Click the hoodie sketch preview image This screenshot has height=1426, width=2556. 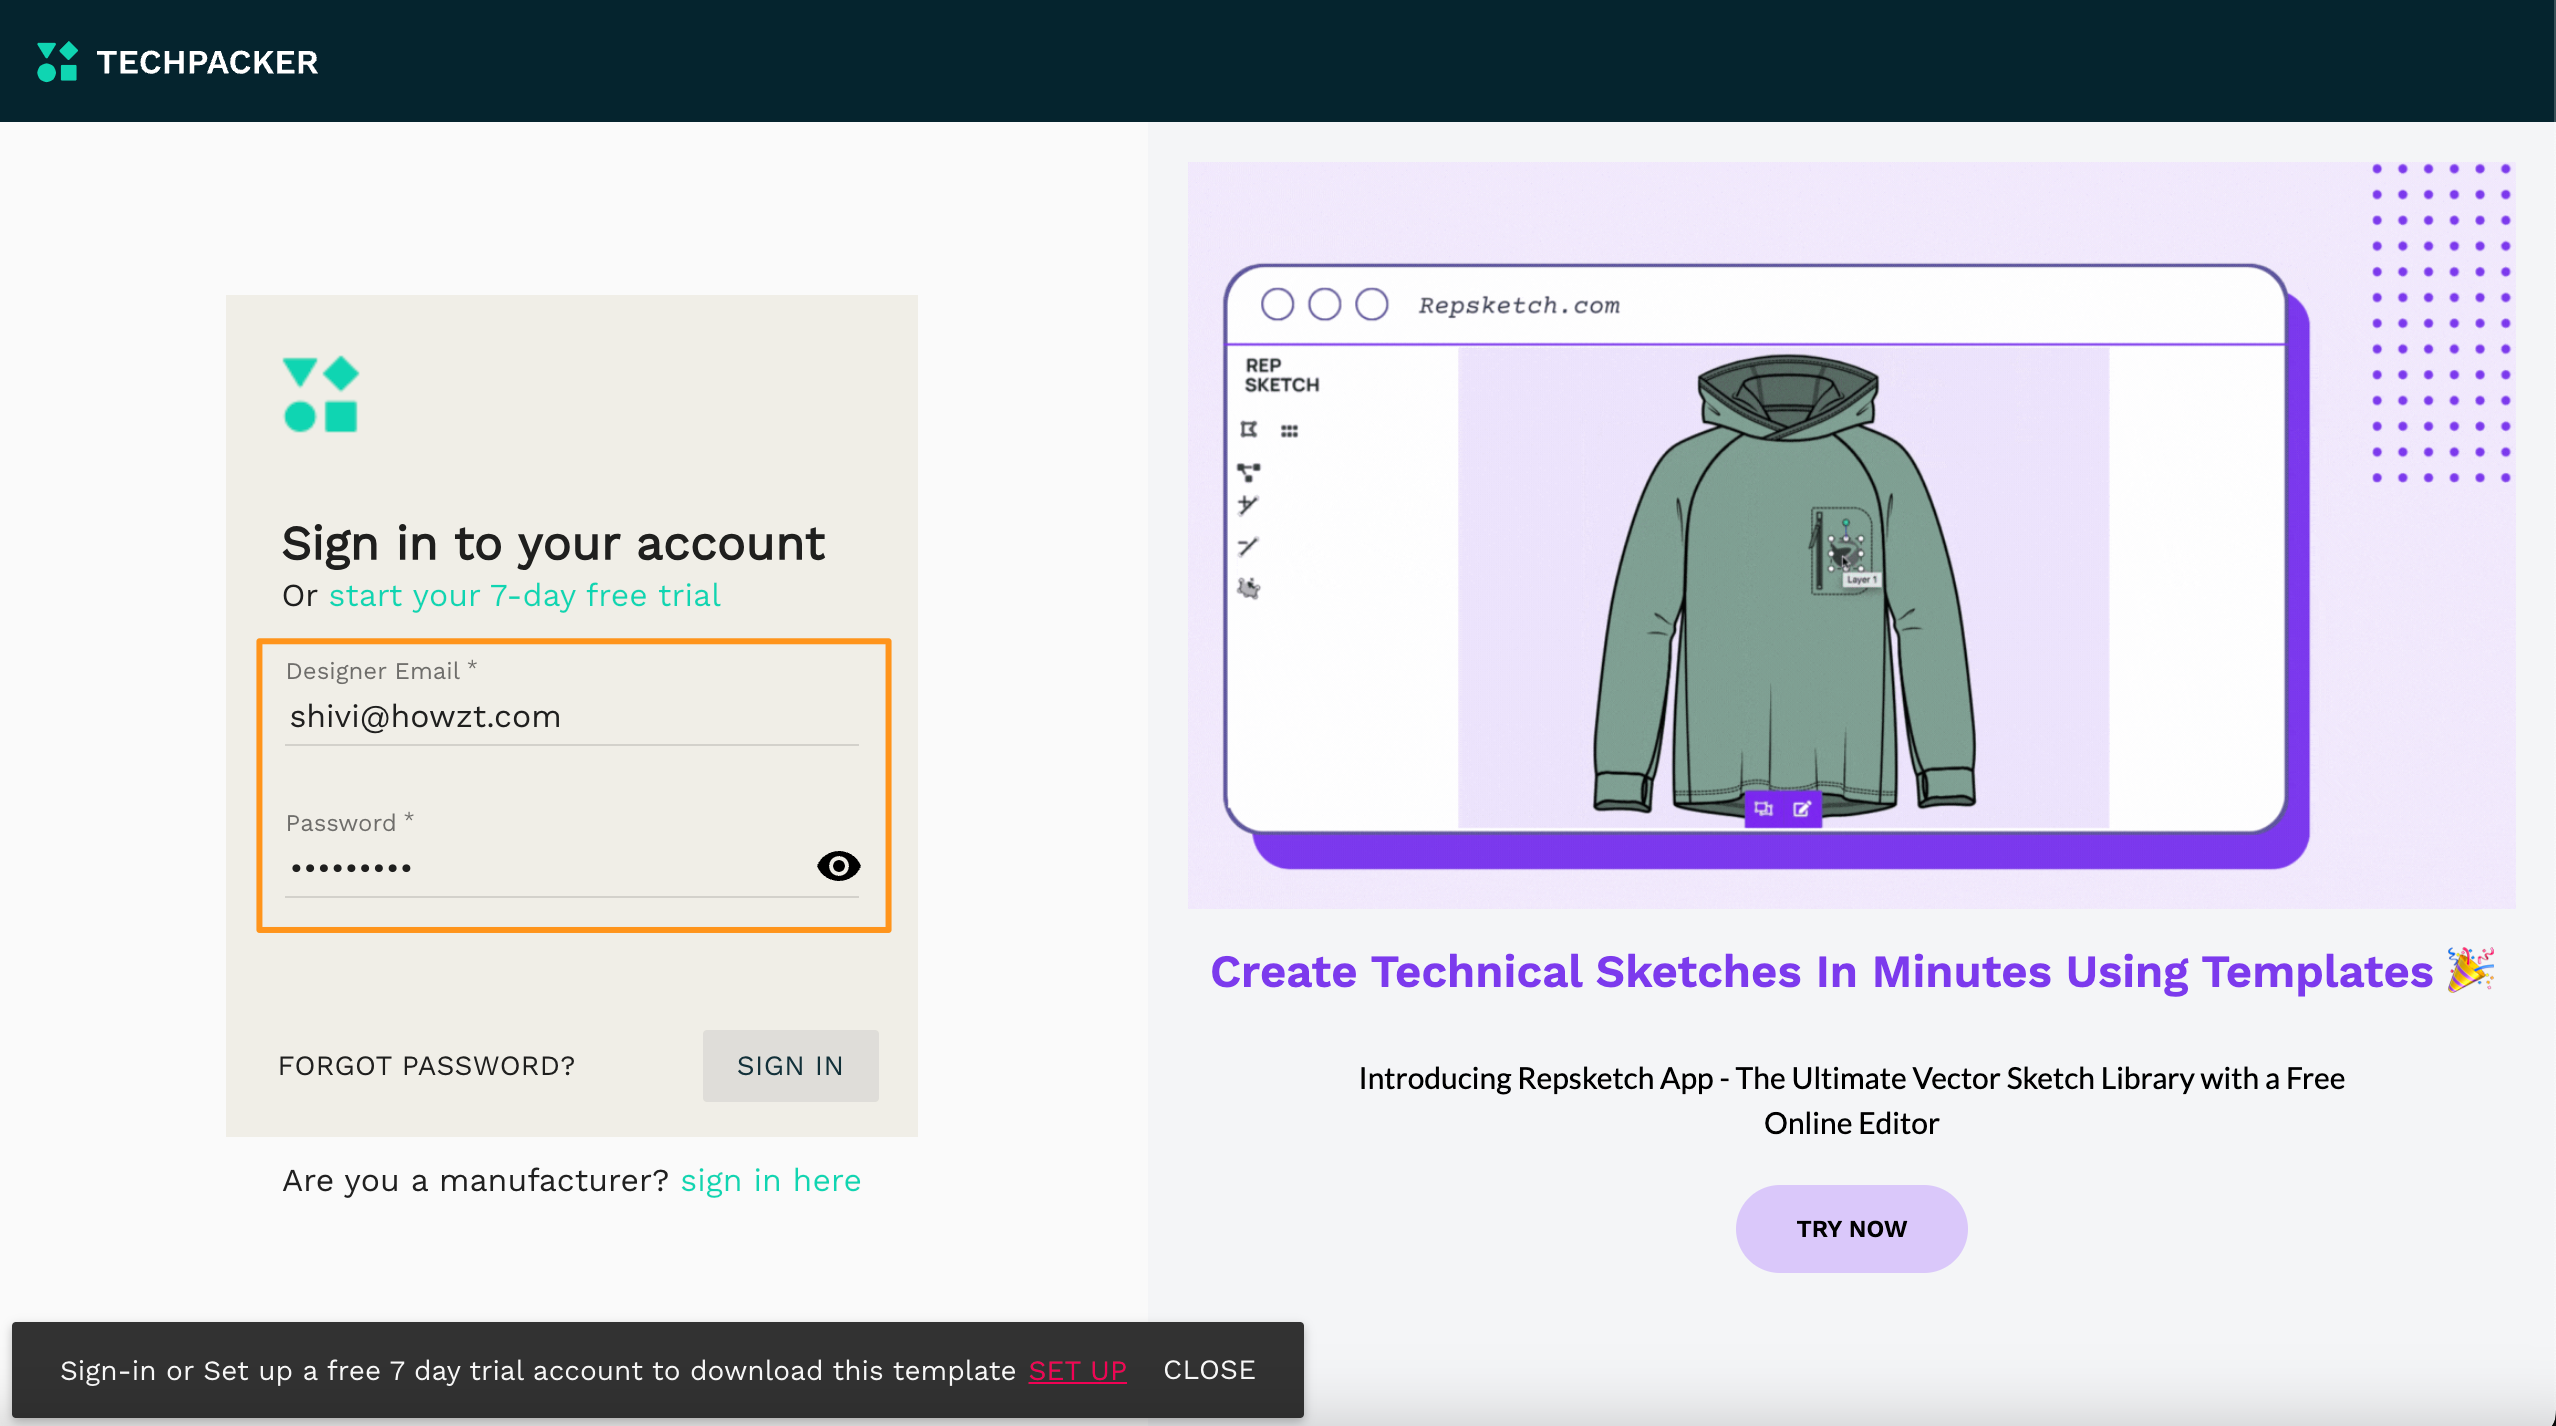click(1782, 586)
